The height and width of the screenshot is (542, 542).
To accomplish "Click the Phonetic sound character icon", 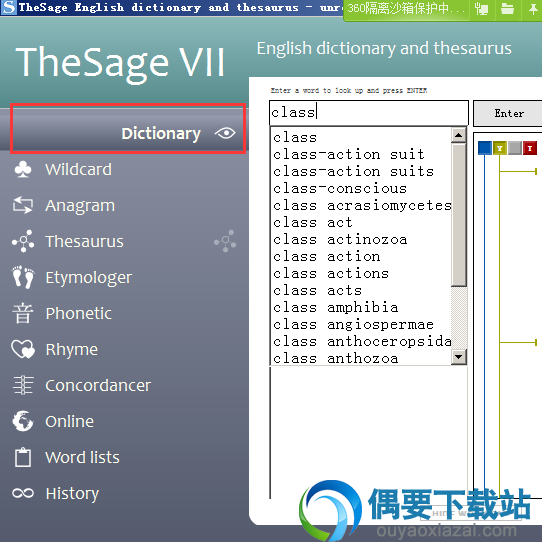I will (23, 313).
